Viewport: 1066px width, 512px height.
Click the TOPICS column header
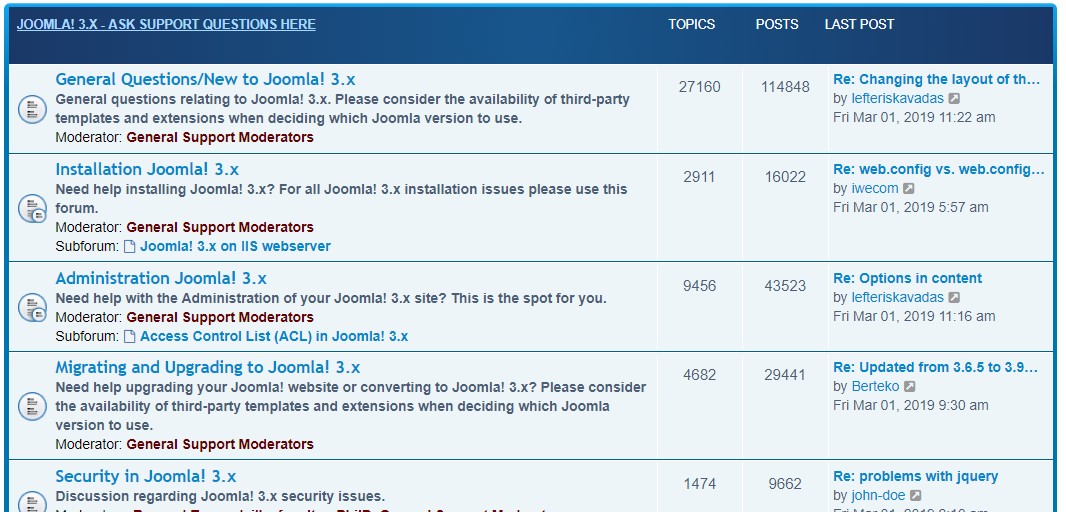(x=691, y=24)
